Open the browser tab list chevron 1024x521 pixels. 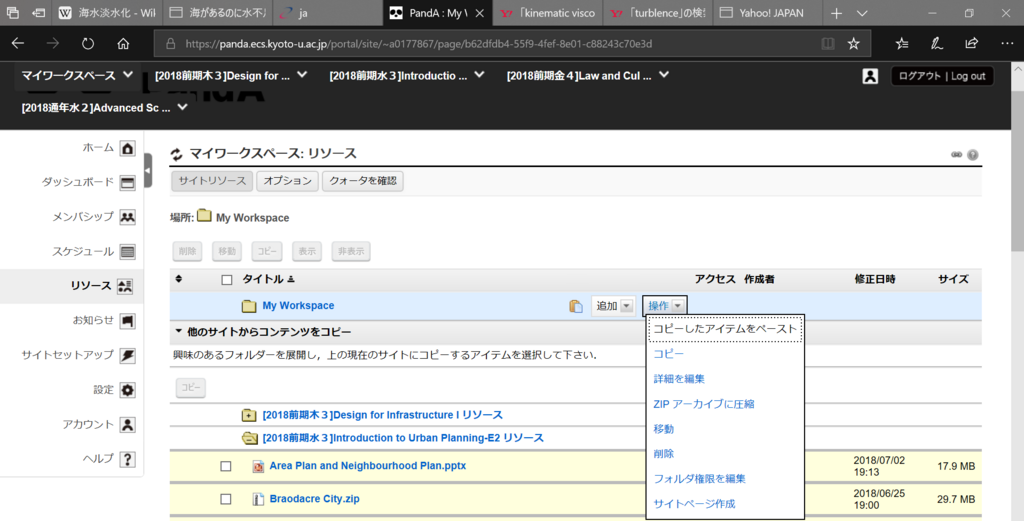tap(862, 13)
